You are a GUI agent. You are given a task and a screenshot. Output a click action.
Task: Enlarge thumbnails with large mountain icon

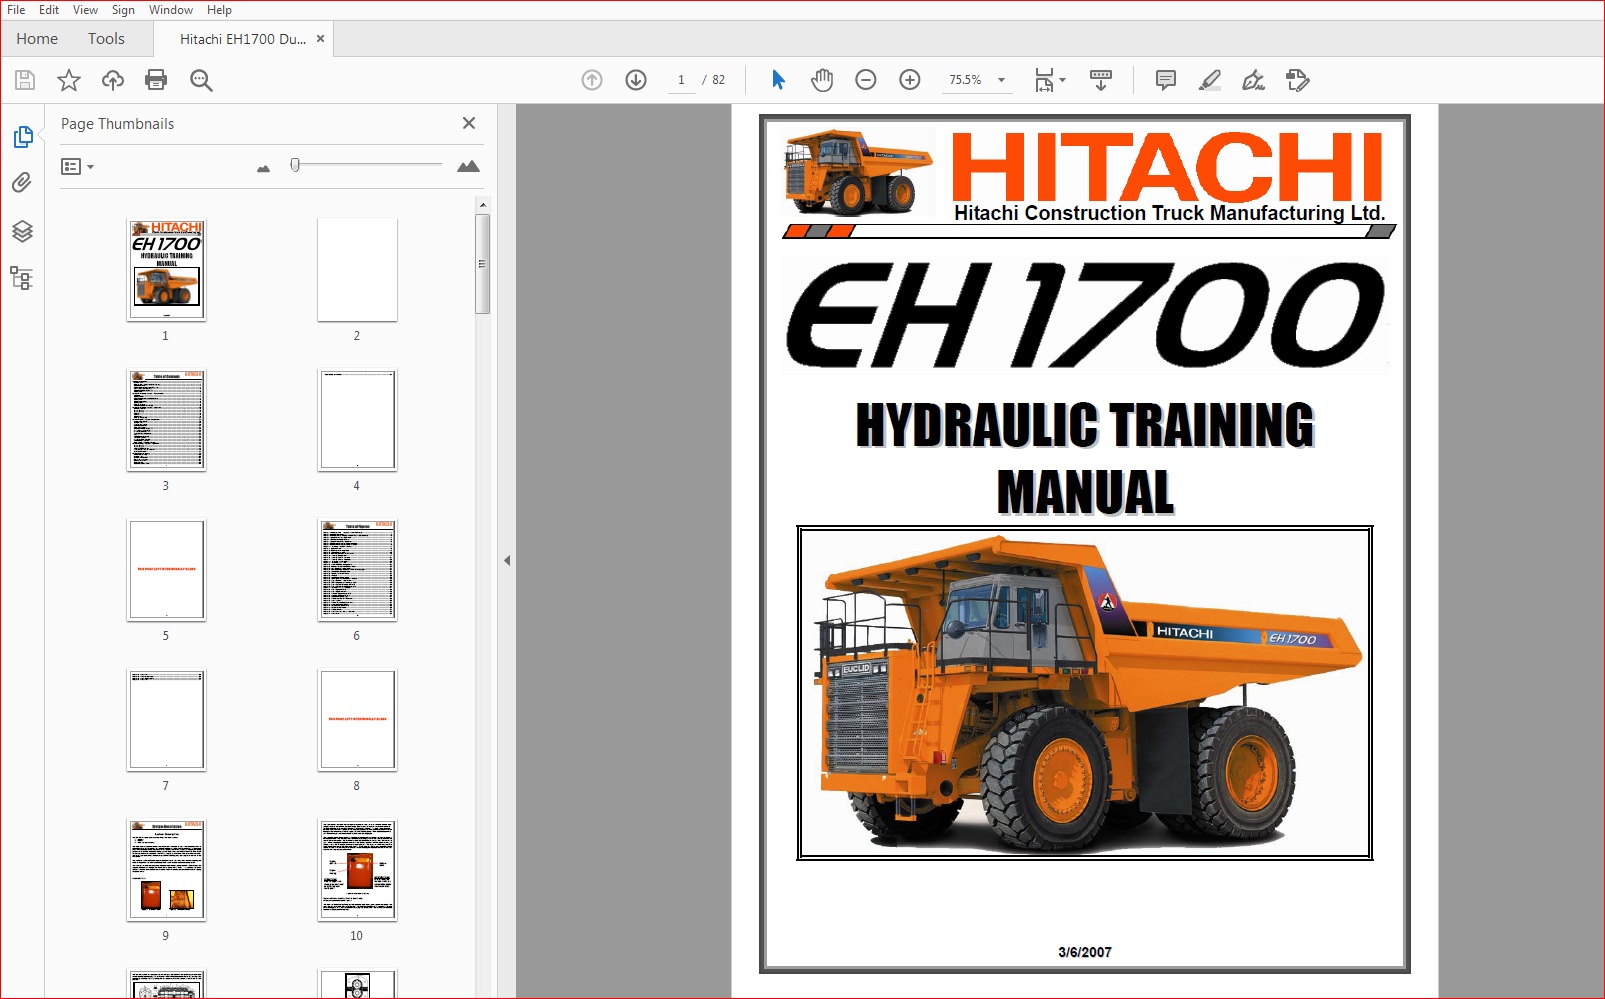coord(468,166)
